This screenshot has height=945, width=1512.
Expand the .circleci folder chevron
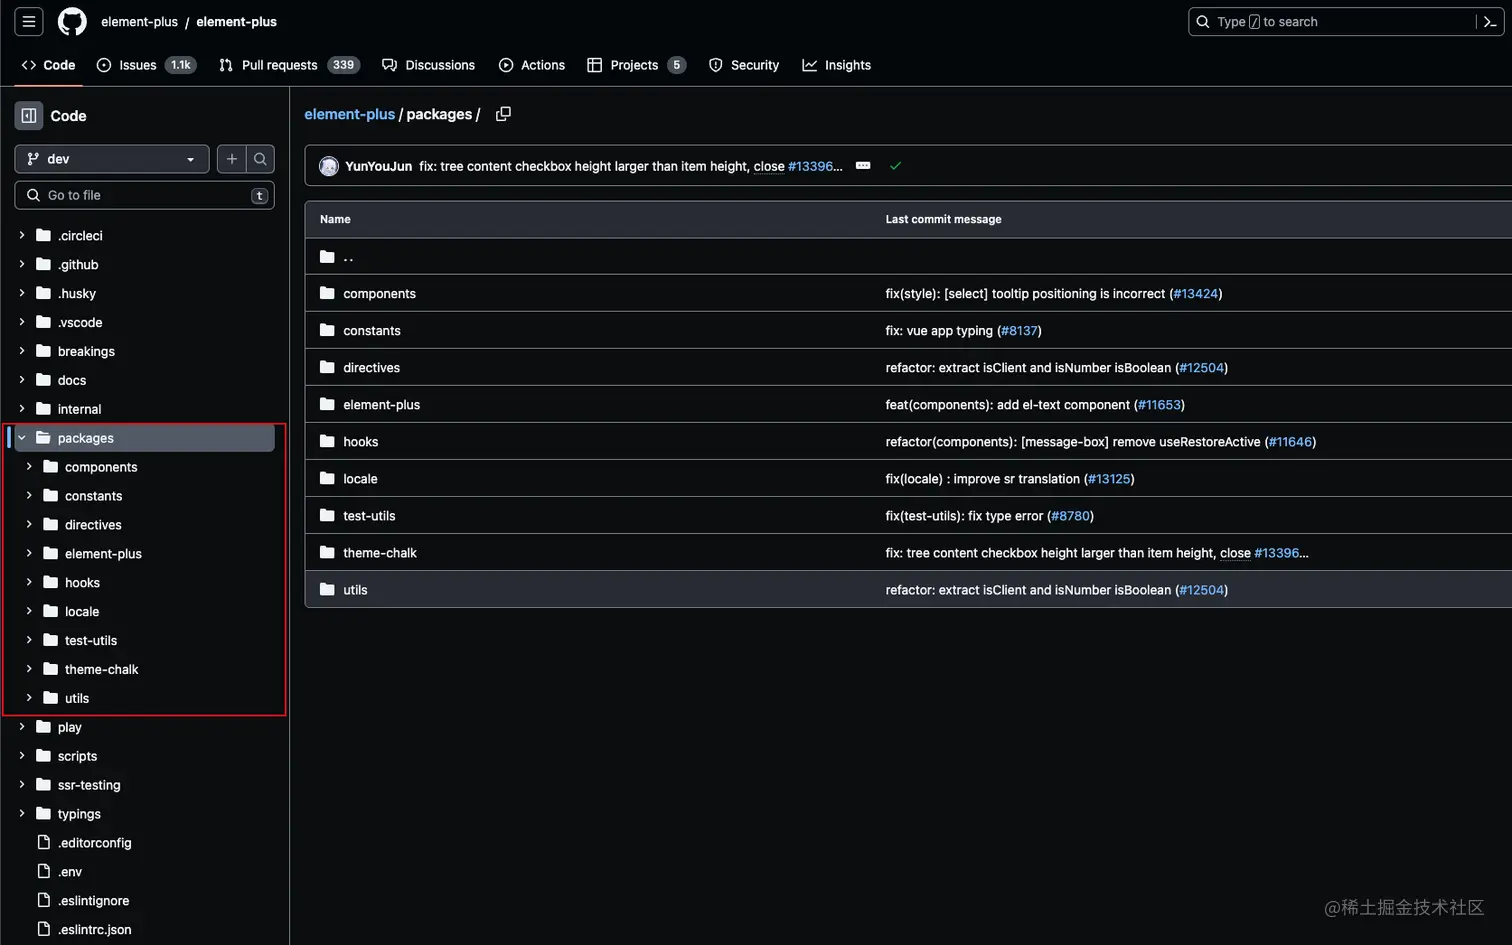click(x=22, y=235)
